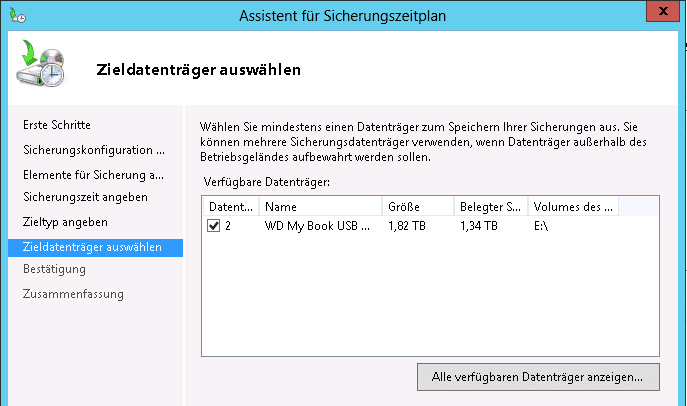687x406 pixels.
Task: Click the 1,82 TB size cell
Action: pos(407,226)
